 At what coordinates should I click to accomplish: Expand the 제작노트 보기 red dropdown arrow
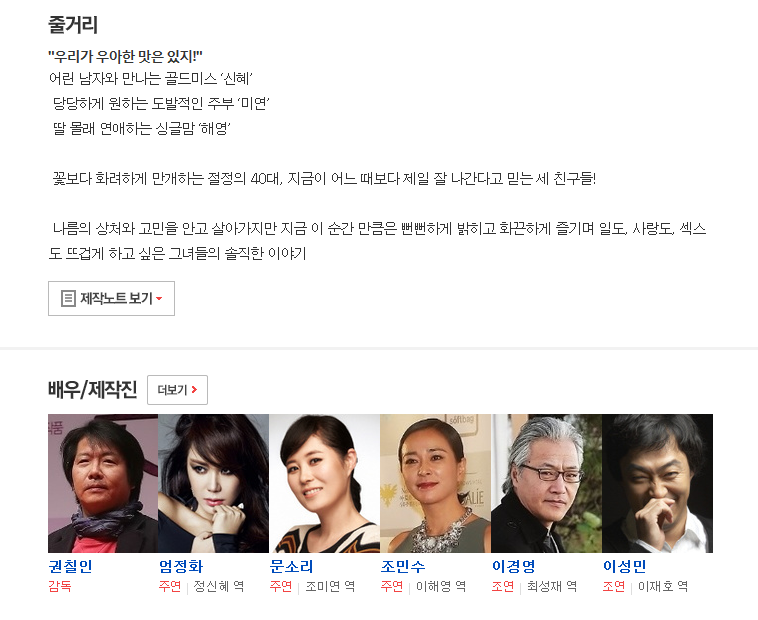click(x=159, y=299)
